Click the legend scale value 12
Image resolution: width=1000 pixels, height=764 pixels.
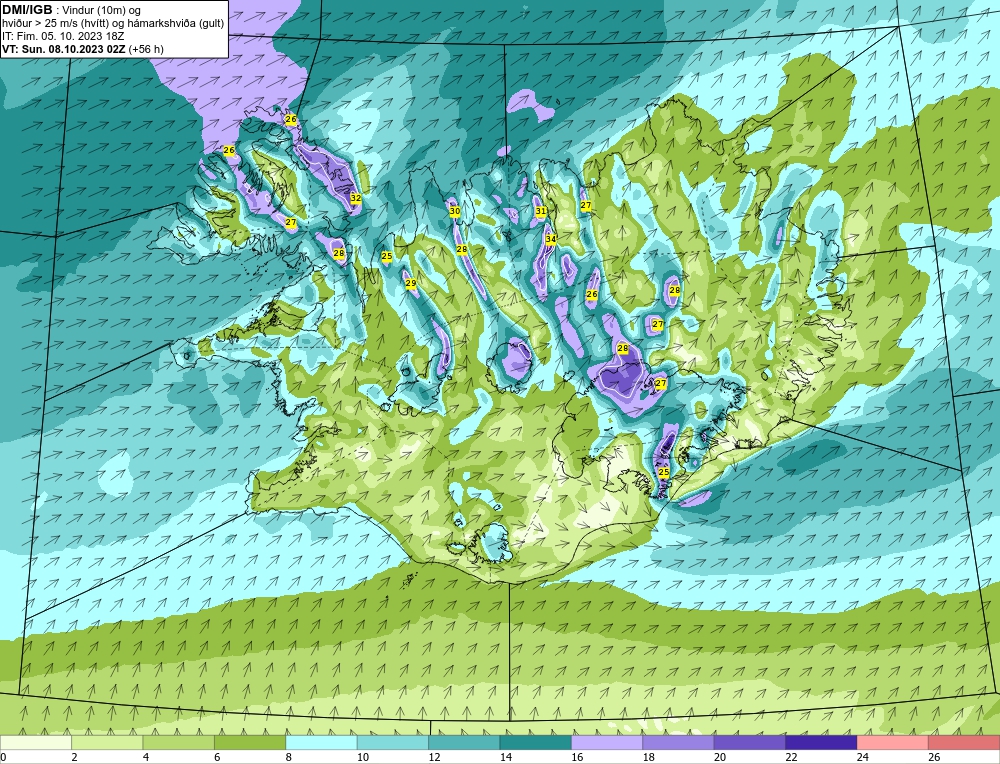click(434, 757)
